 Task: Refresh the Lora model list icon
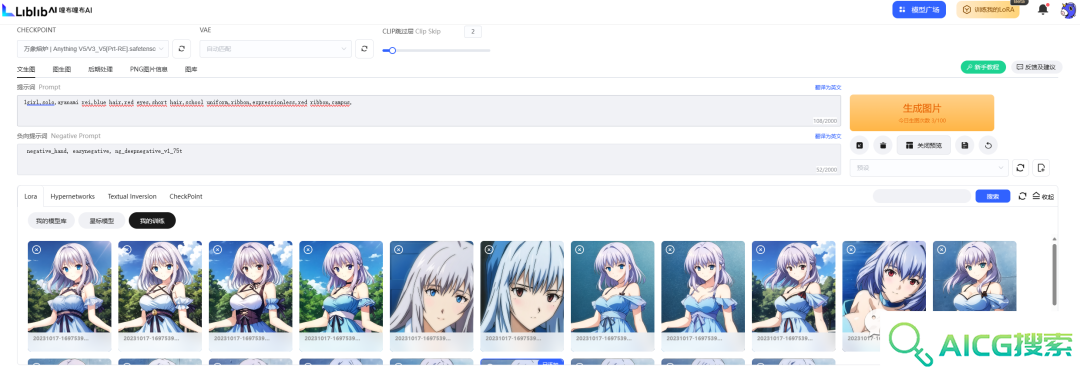click(x=1022, y=196)
